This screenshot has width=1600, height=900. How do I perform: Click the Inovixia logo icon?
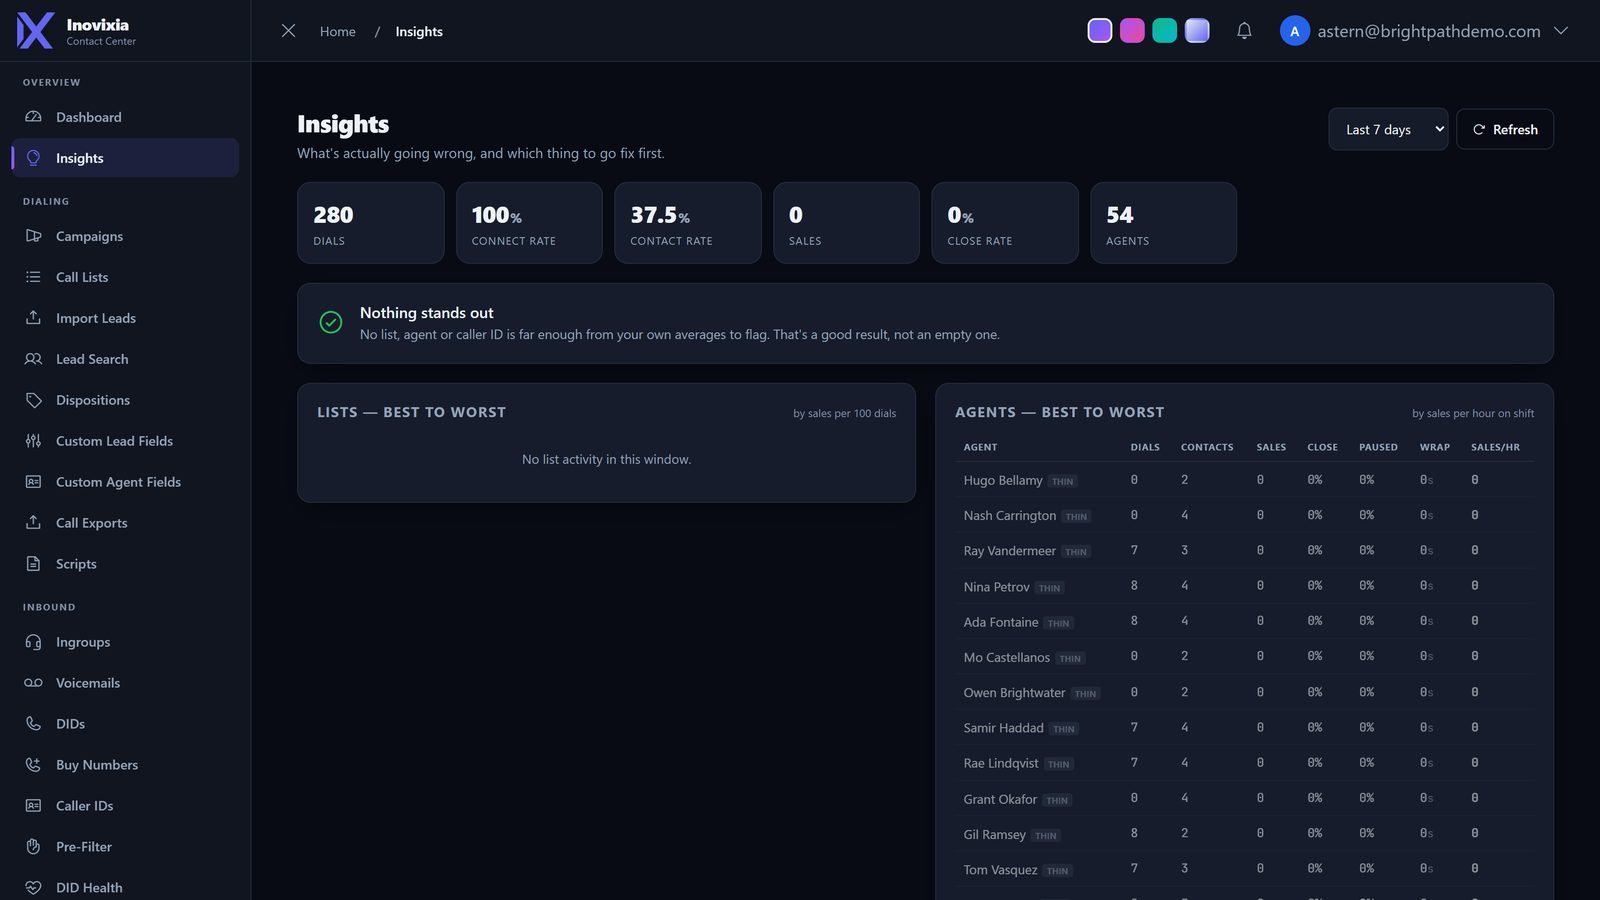(35, 31)
